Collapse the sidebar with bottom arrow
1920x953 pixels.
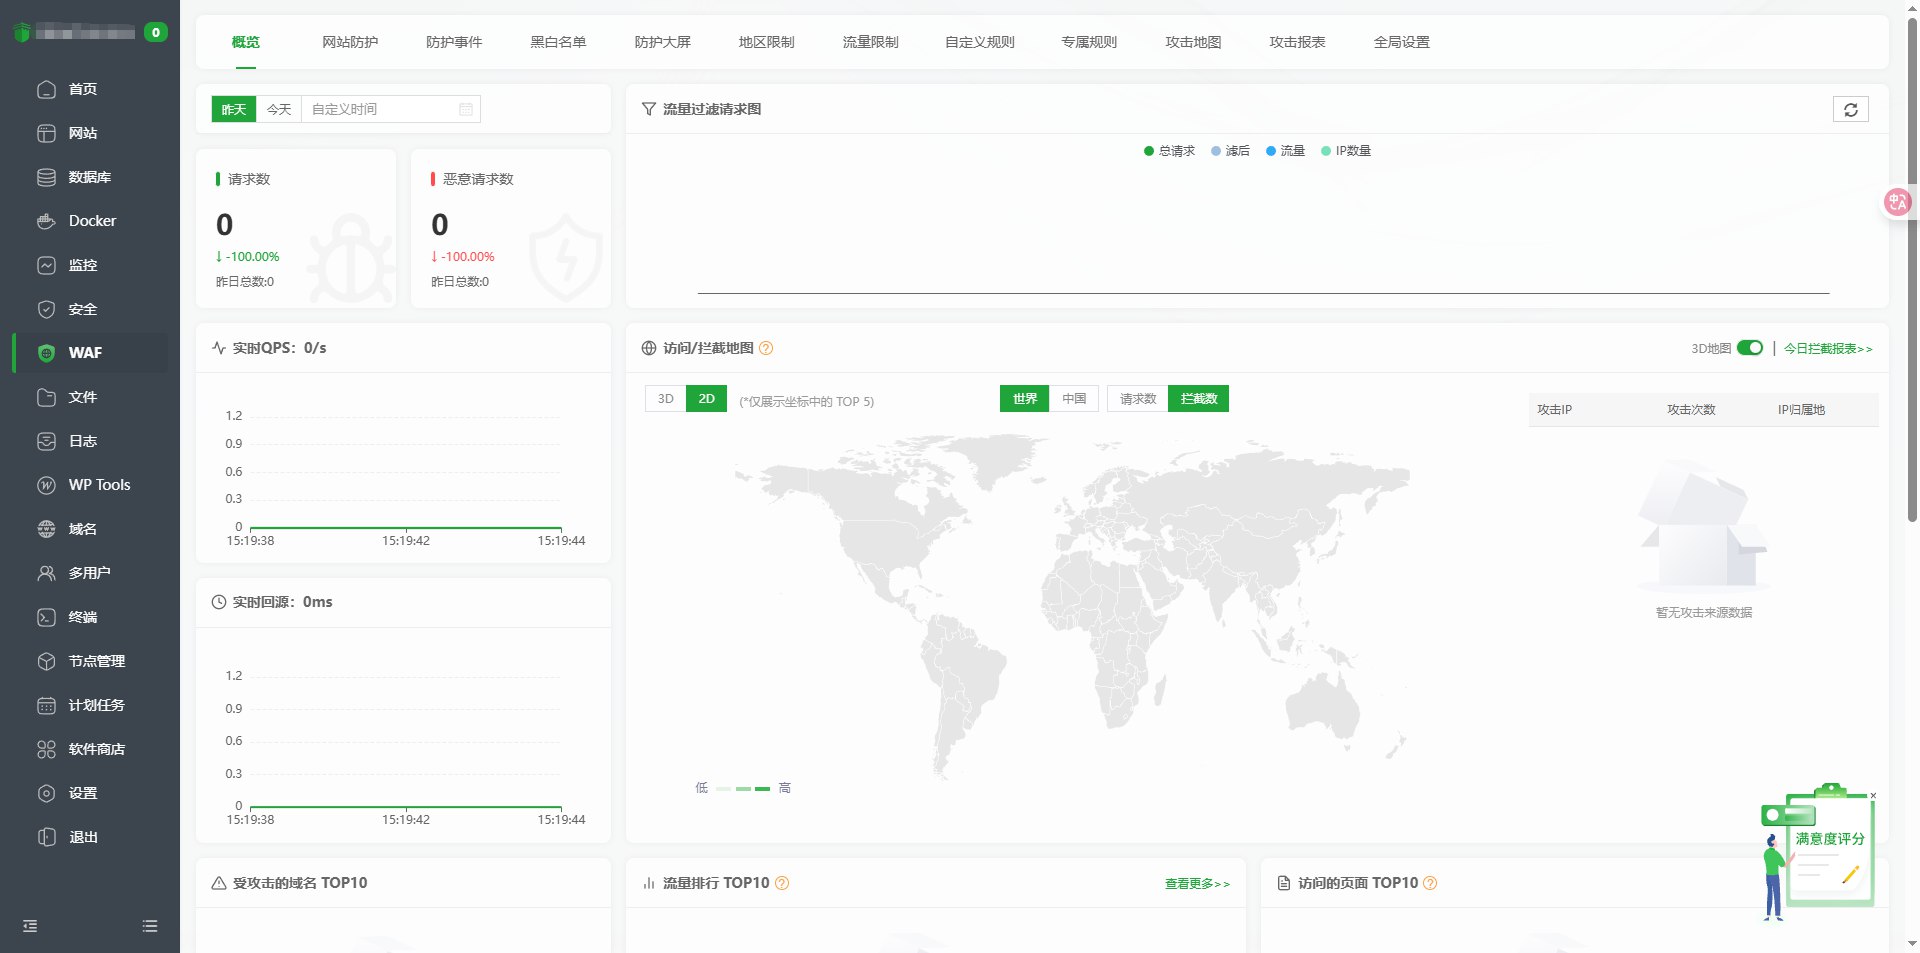[x=29, y=926]
